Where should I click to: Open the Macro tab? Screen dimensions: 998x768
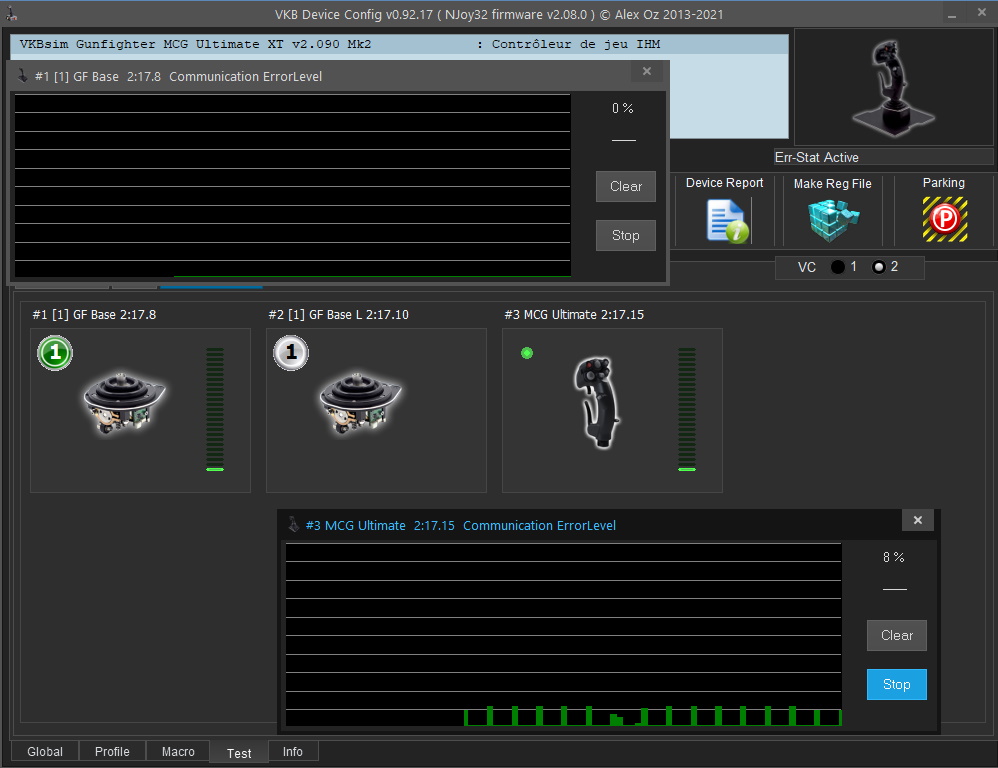coord(178,751)
